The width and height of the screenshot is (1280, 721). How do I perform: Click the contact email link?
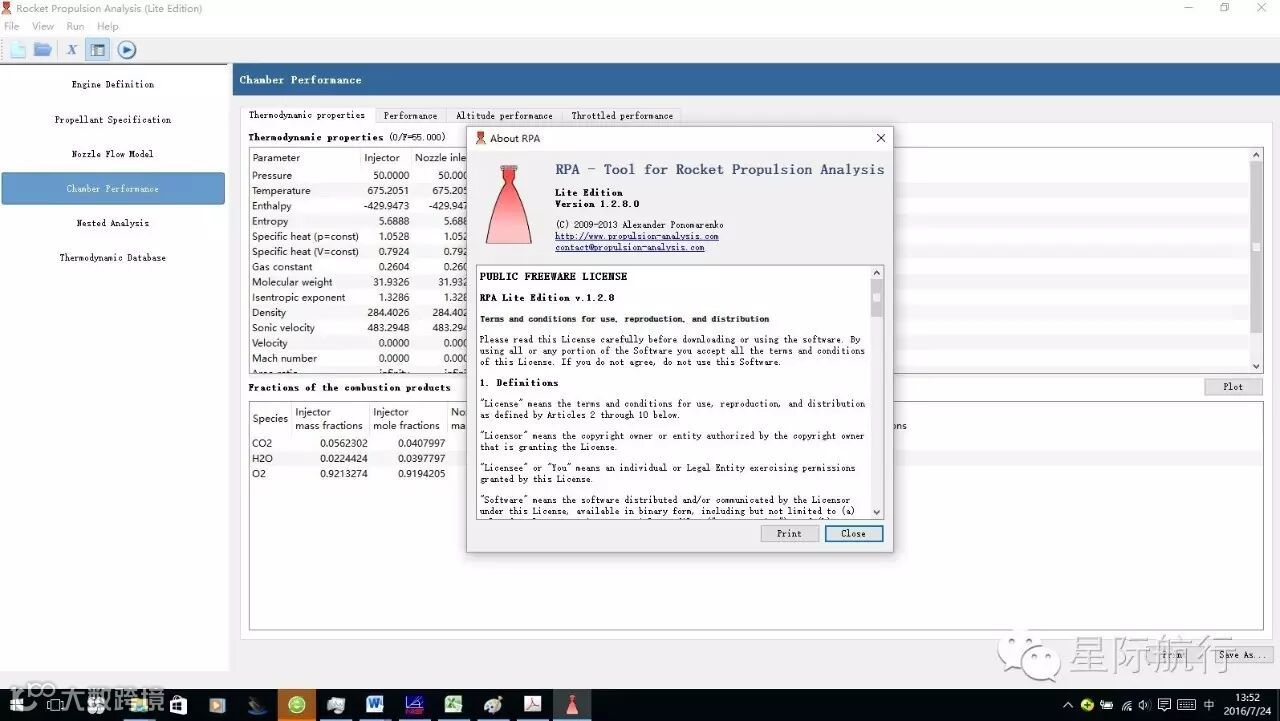(x=630, y=247)
